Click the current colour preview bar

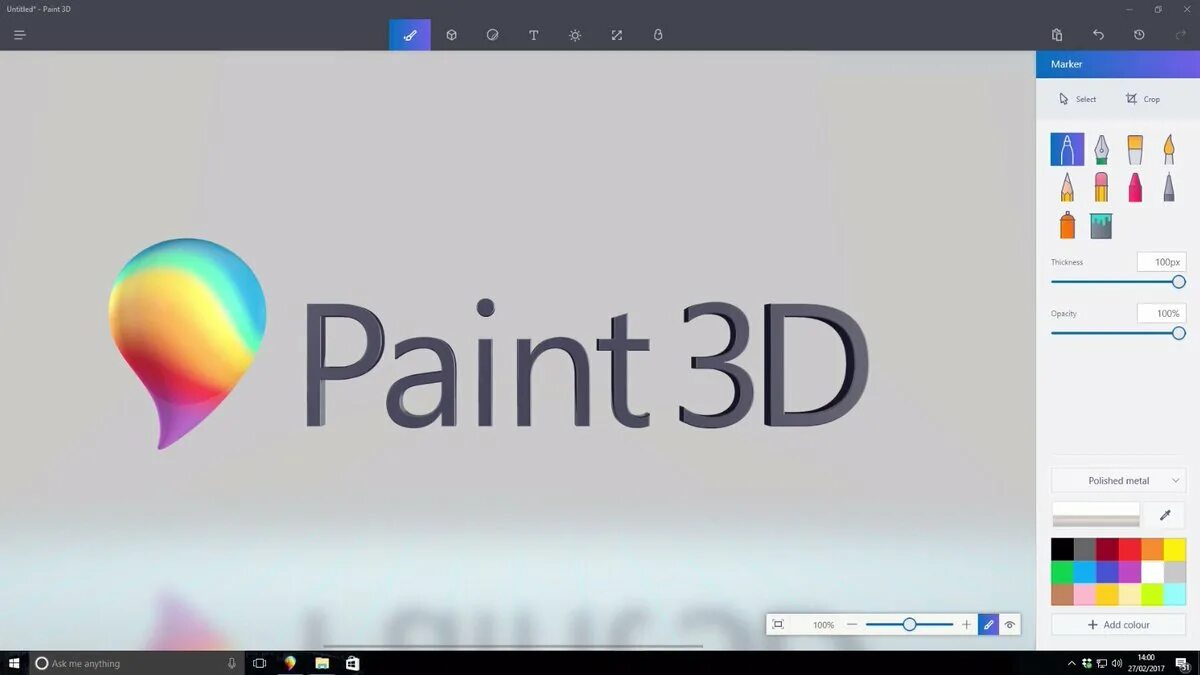point(1096,515)
